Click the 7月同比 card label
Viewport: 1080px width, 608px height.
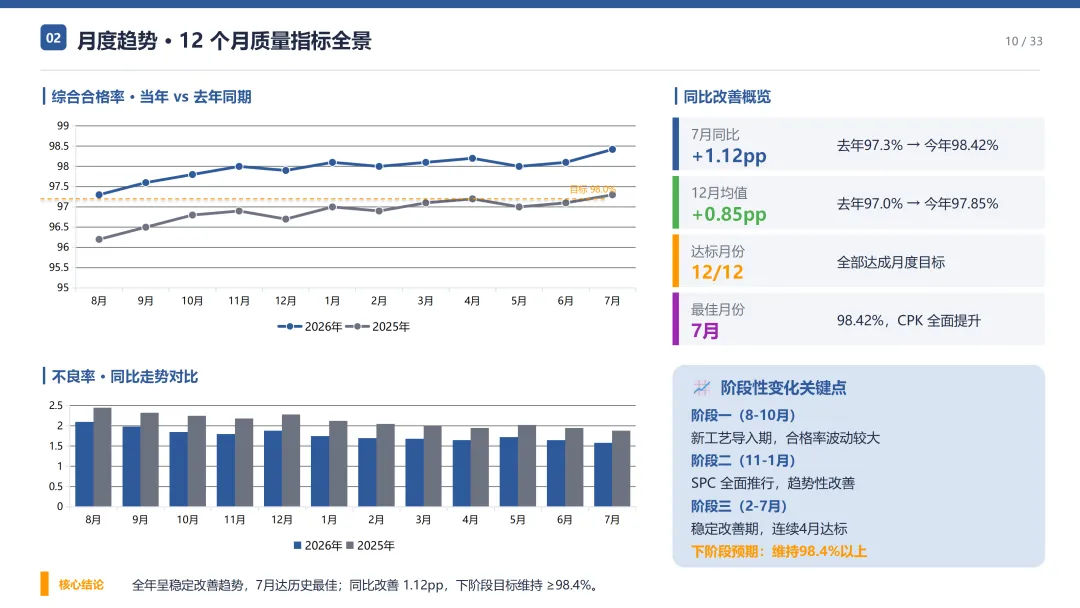pos(715,134)
